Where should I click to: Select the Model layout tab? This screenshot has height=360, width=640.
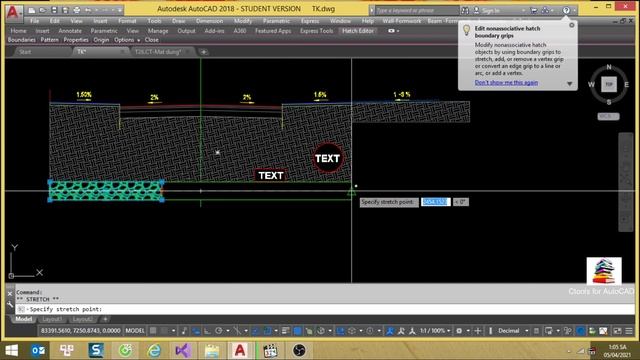coord(23,319)
